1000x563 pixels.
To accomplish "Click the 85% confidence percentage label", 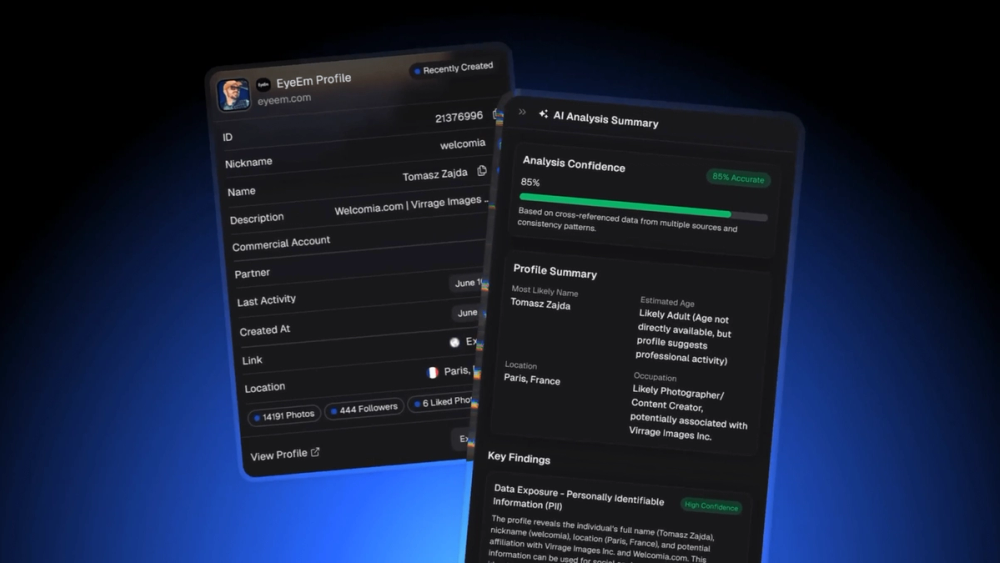I will pos(530,182).
